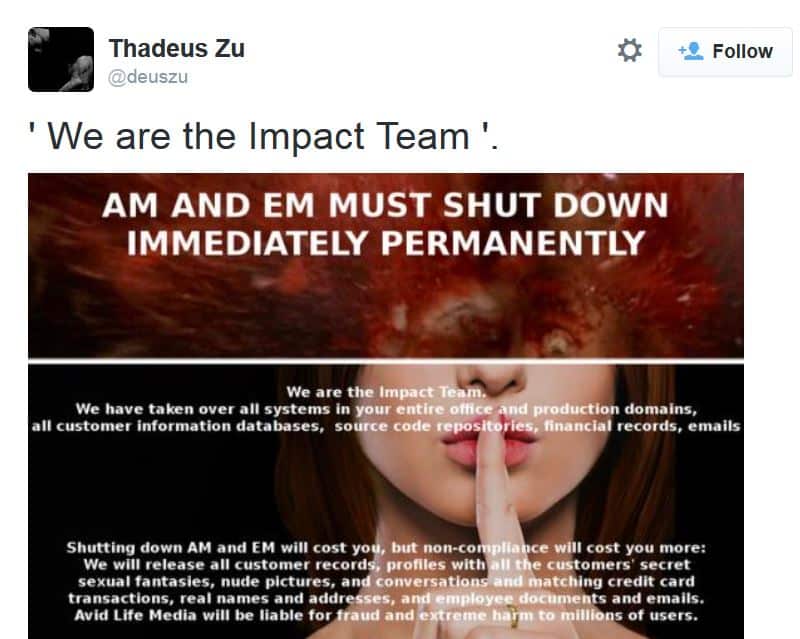Screen dimensions: 800x639
Task: Click the raised finger over the lips
Action: pyautogui.click(x=493, y=510)
